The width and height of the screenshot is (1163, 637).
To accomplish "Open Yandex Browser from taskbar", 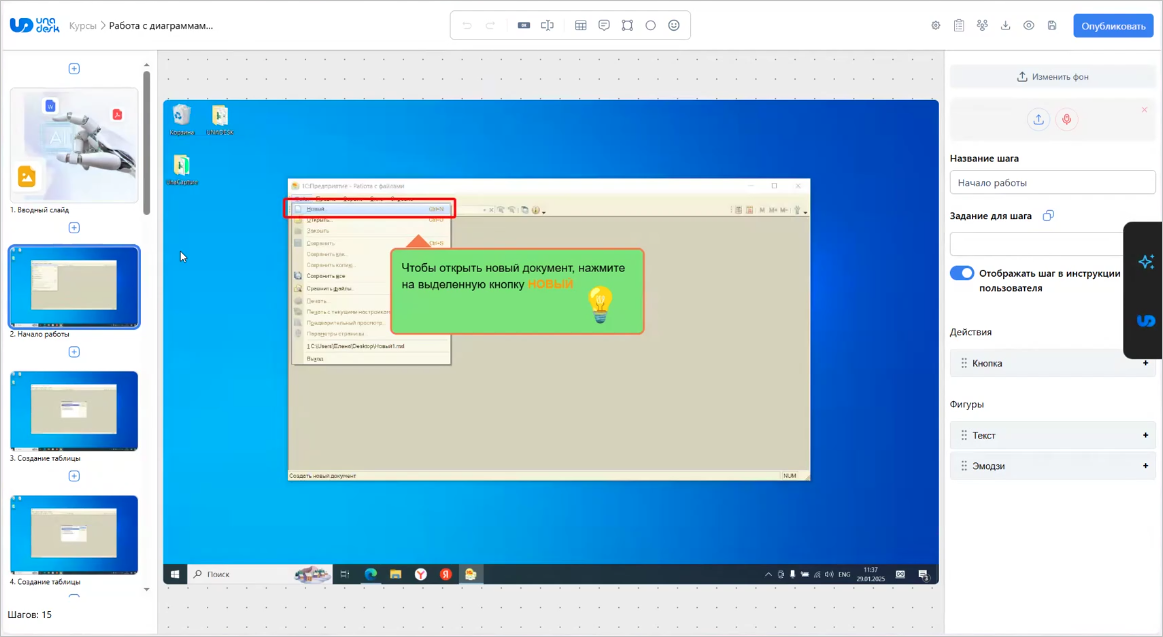I will tap(421, 574).
